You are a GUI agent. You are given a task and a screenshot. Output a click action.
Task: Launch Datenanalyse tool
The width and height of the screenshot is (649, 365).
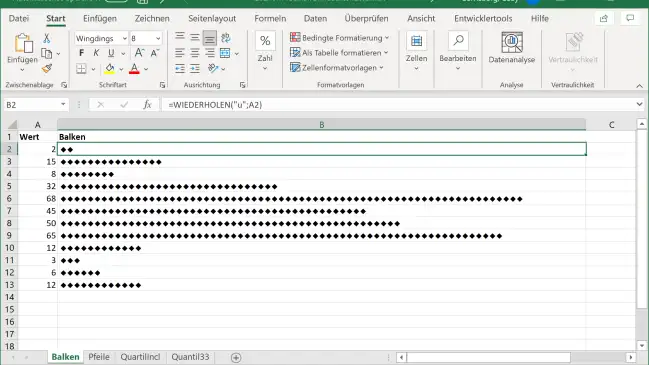coord(512,48)
